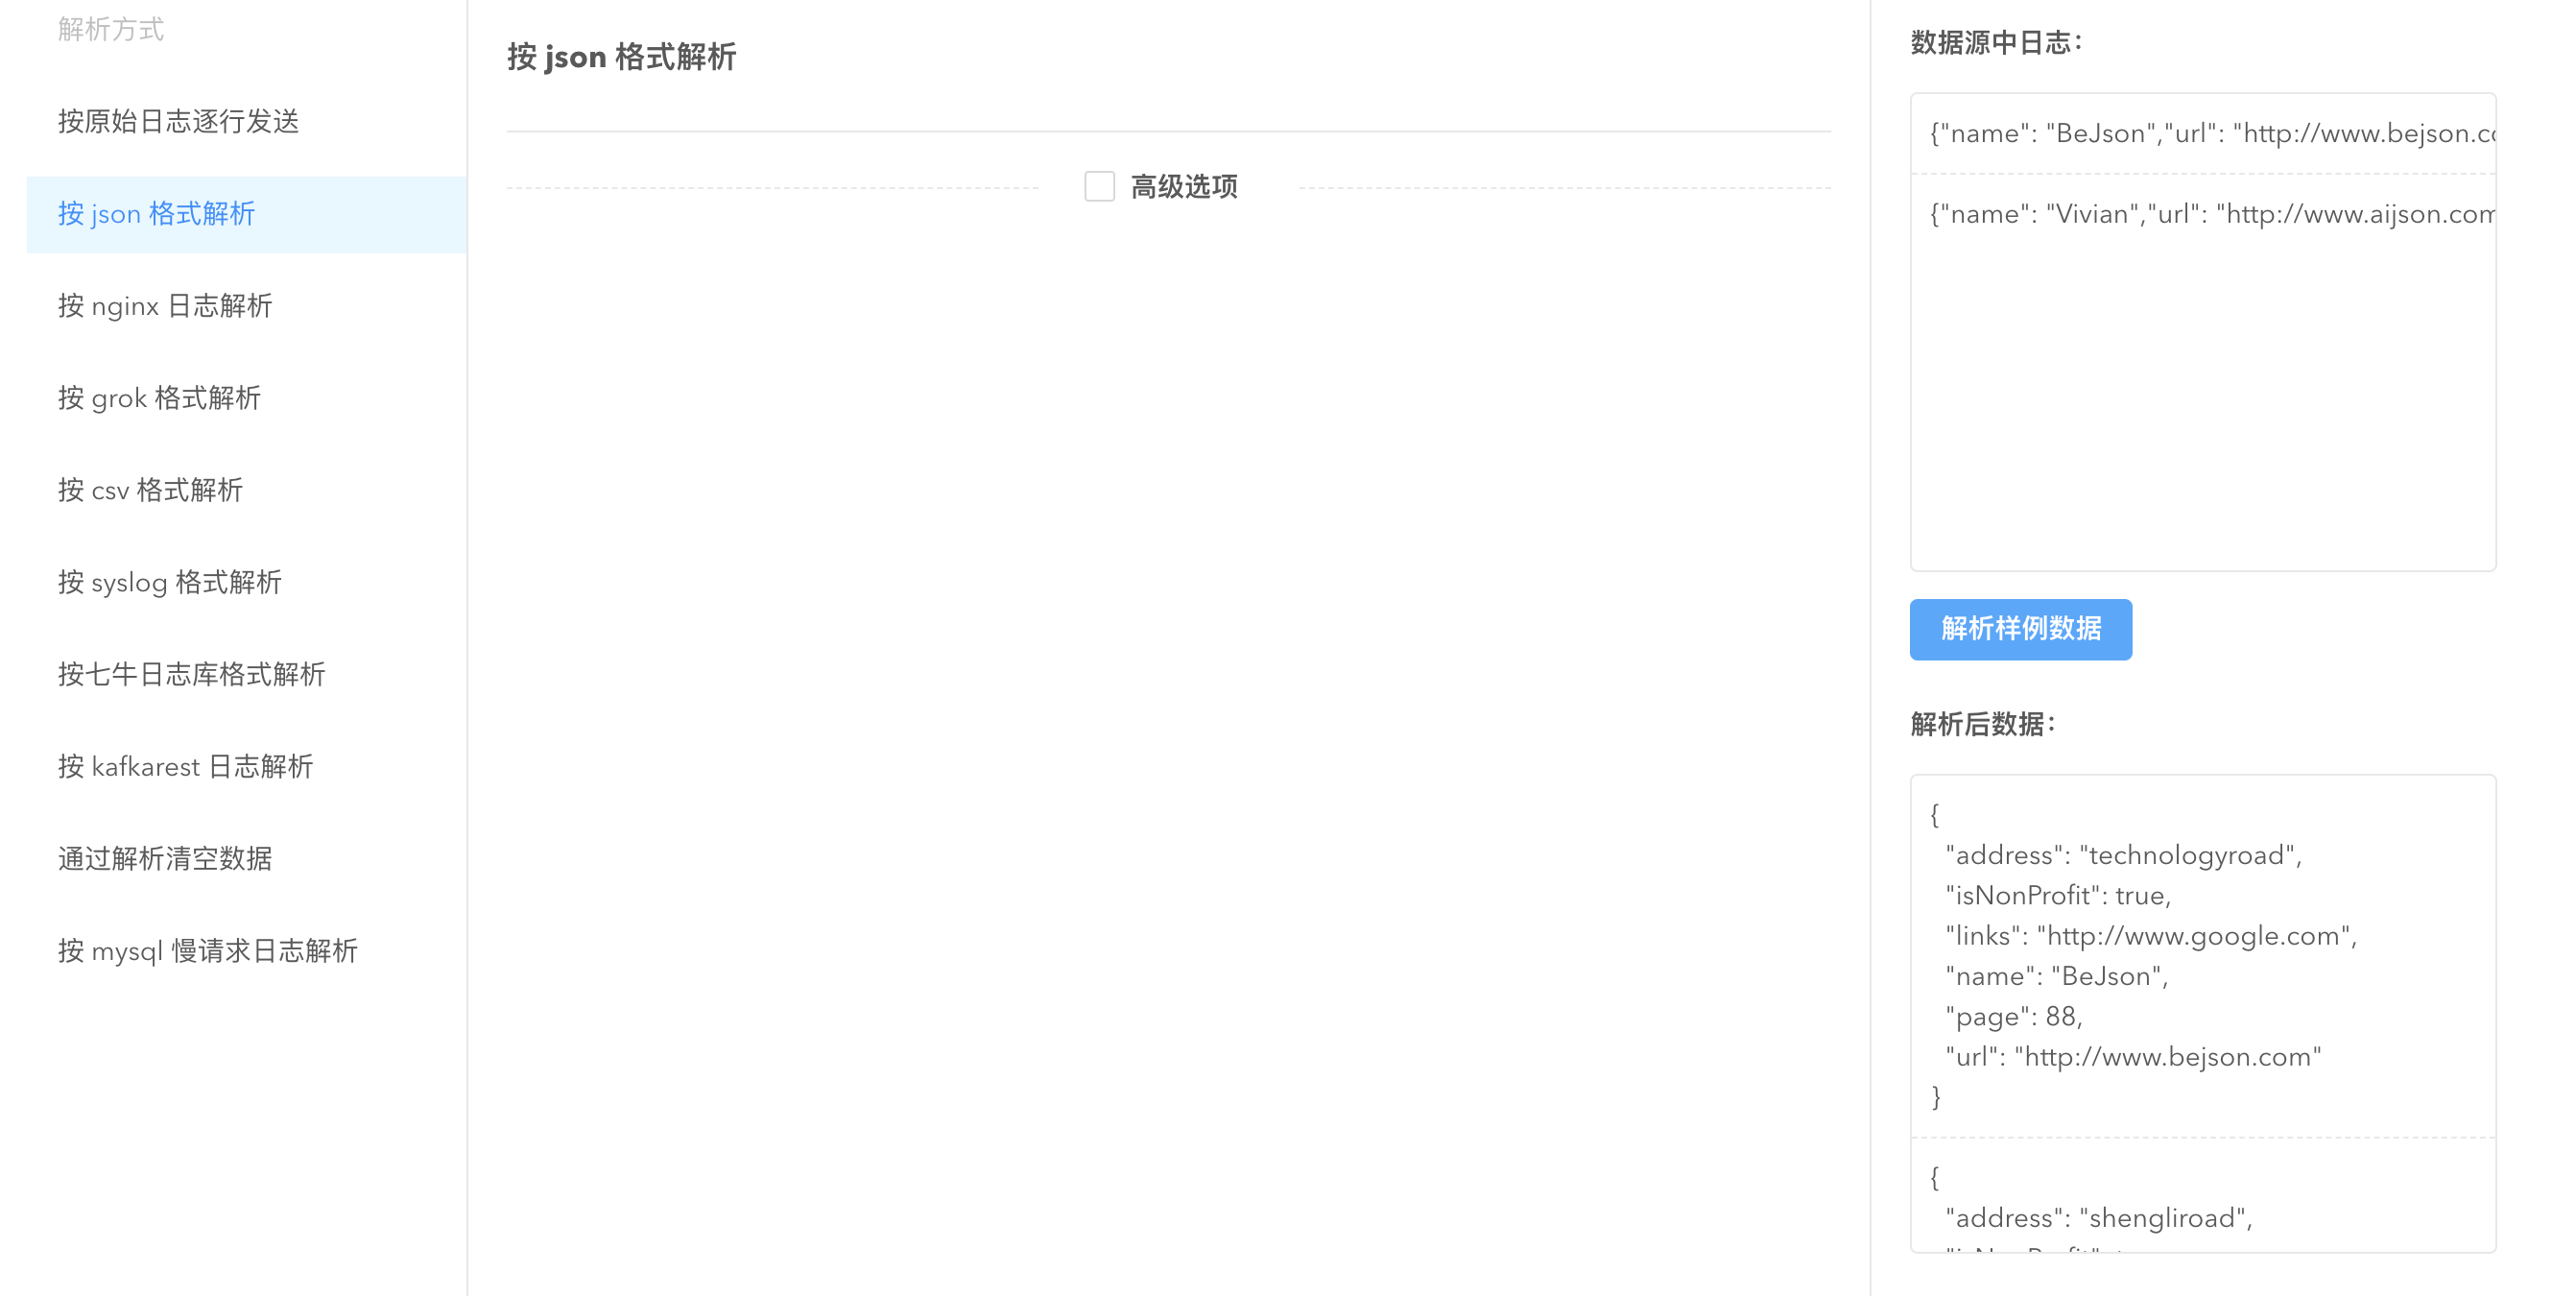The height and width of the screenshot is (1296, 2576).
Task: Click the google.com links line
Action: pyautogui.click(x=2151, y=935)
